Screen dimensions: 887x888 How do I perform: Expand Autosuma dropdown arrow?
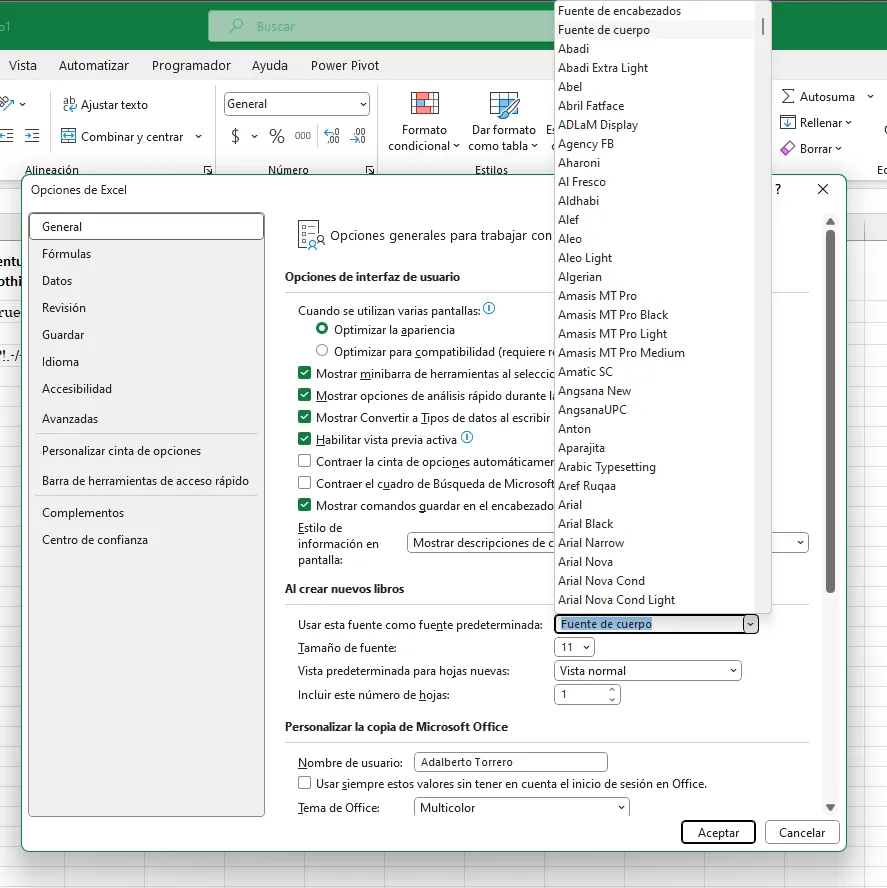tap(871, 97)
